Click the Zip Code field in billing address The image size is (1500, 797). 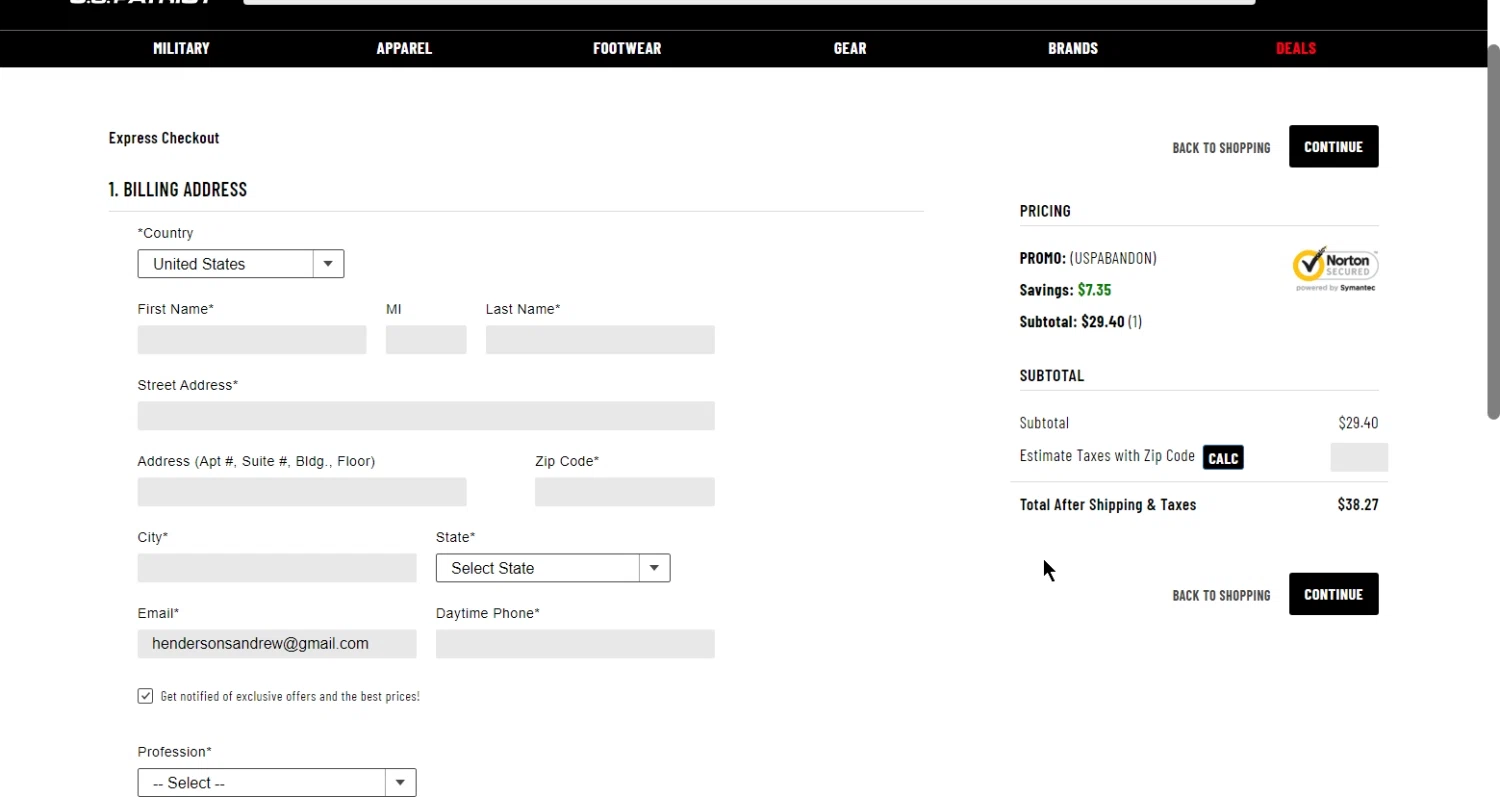pyautogui.click(x=625, y=492)
